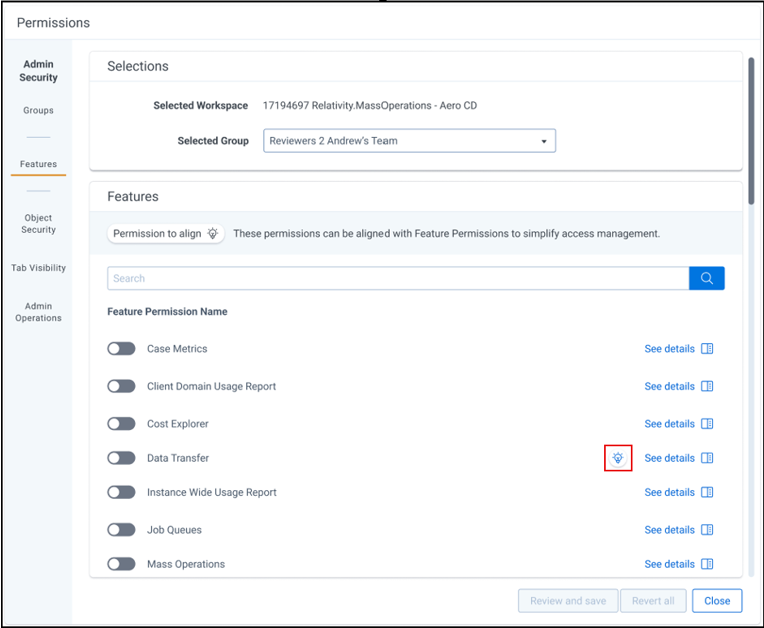Switch on Job Queues permission

click(121, 530)
